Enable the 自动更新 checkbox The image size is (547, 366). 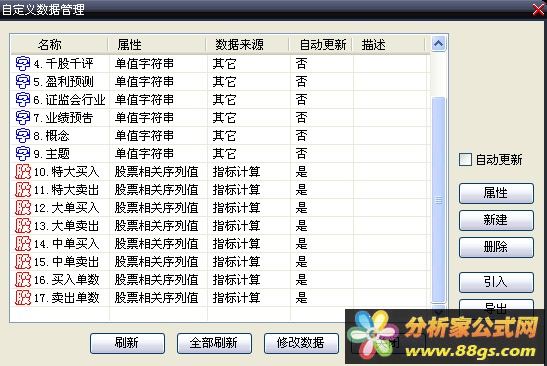click(x=465, y=160)
